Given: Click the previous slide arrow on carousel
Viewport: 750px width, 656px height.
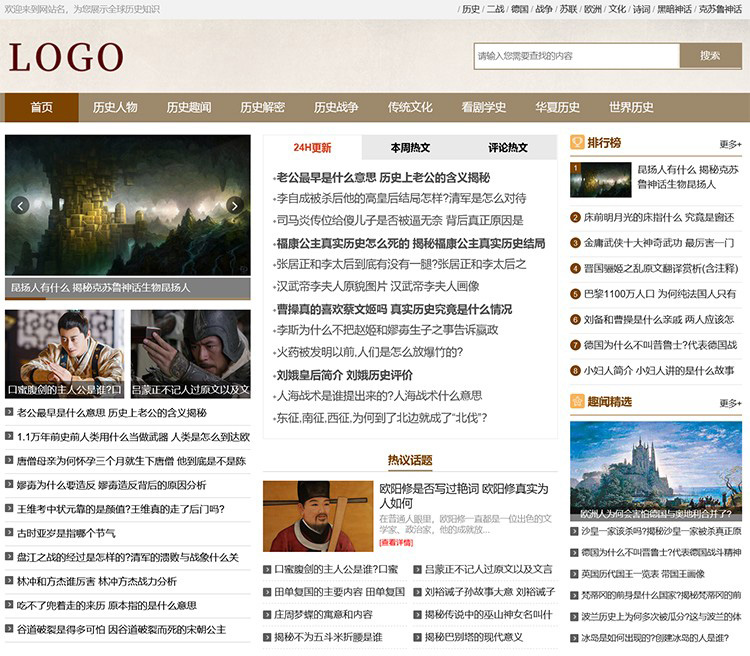Looking at the screenshot, I should pyautogui.click(x=20, y=206).
